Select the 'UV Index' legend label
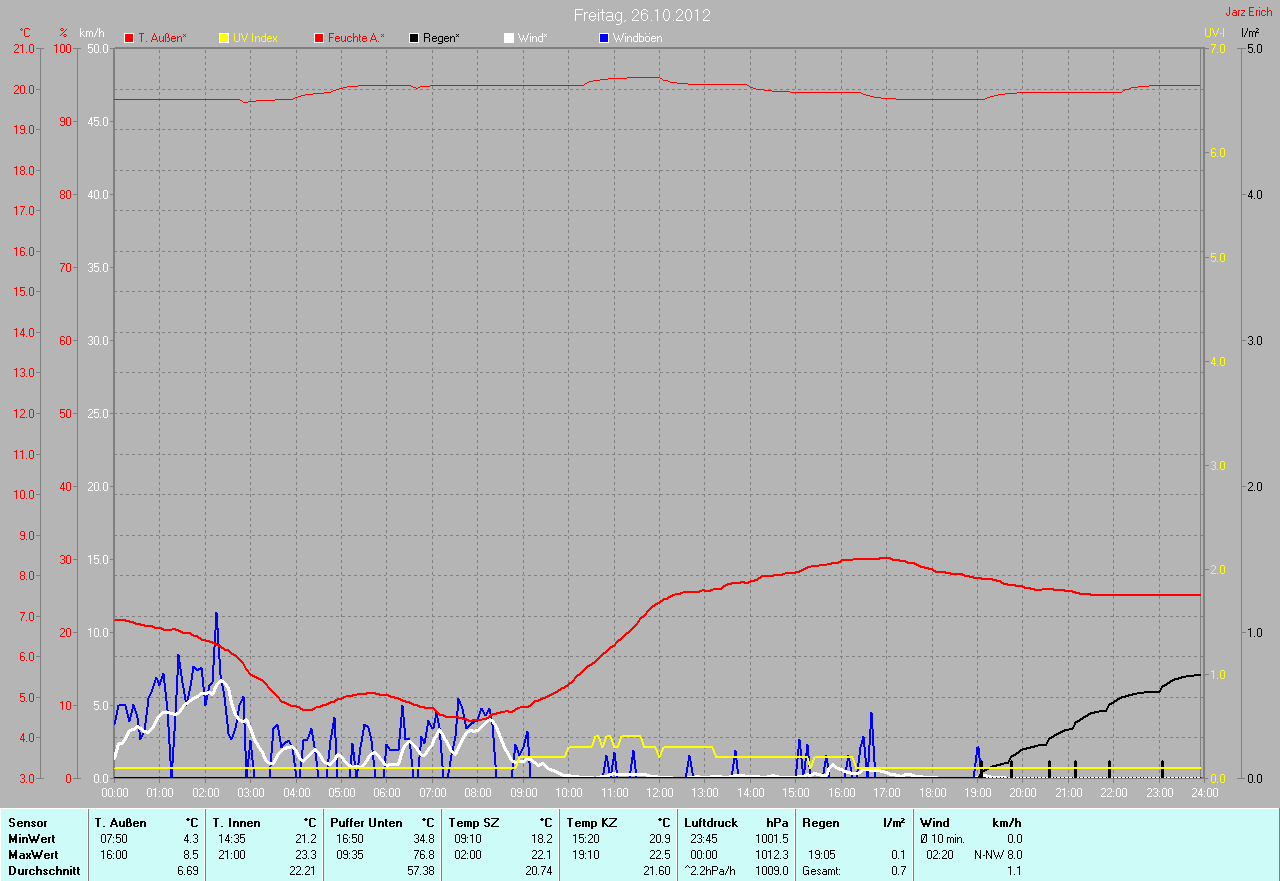This screenshot has height=881, width=1280. coord(255,38)
